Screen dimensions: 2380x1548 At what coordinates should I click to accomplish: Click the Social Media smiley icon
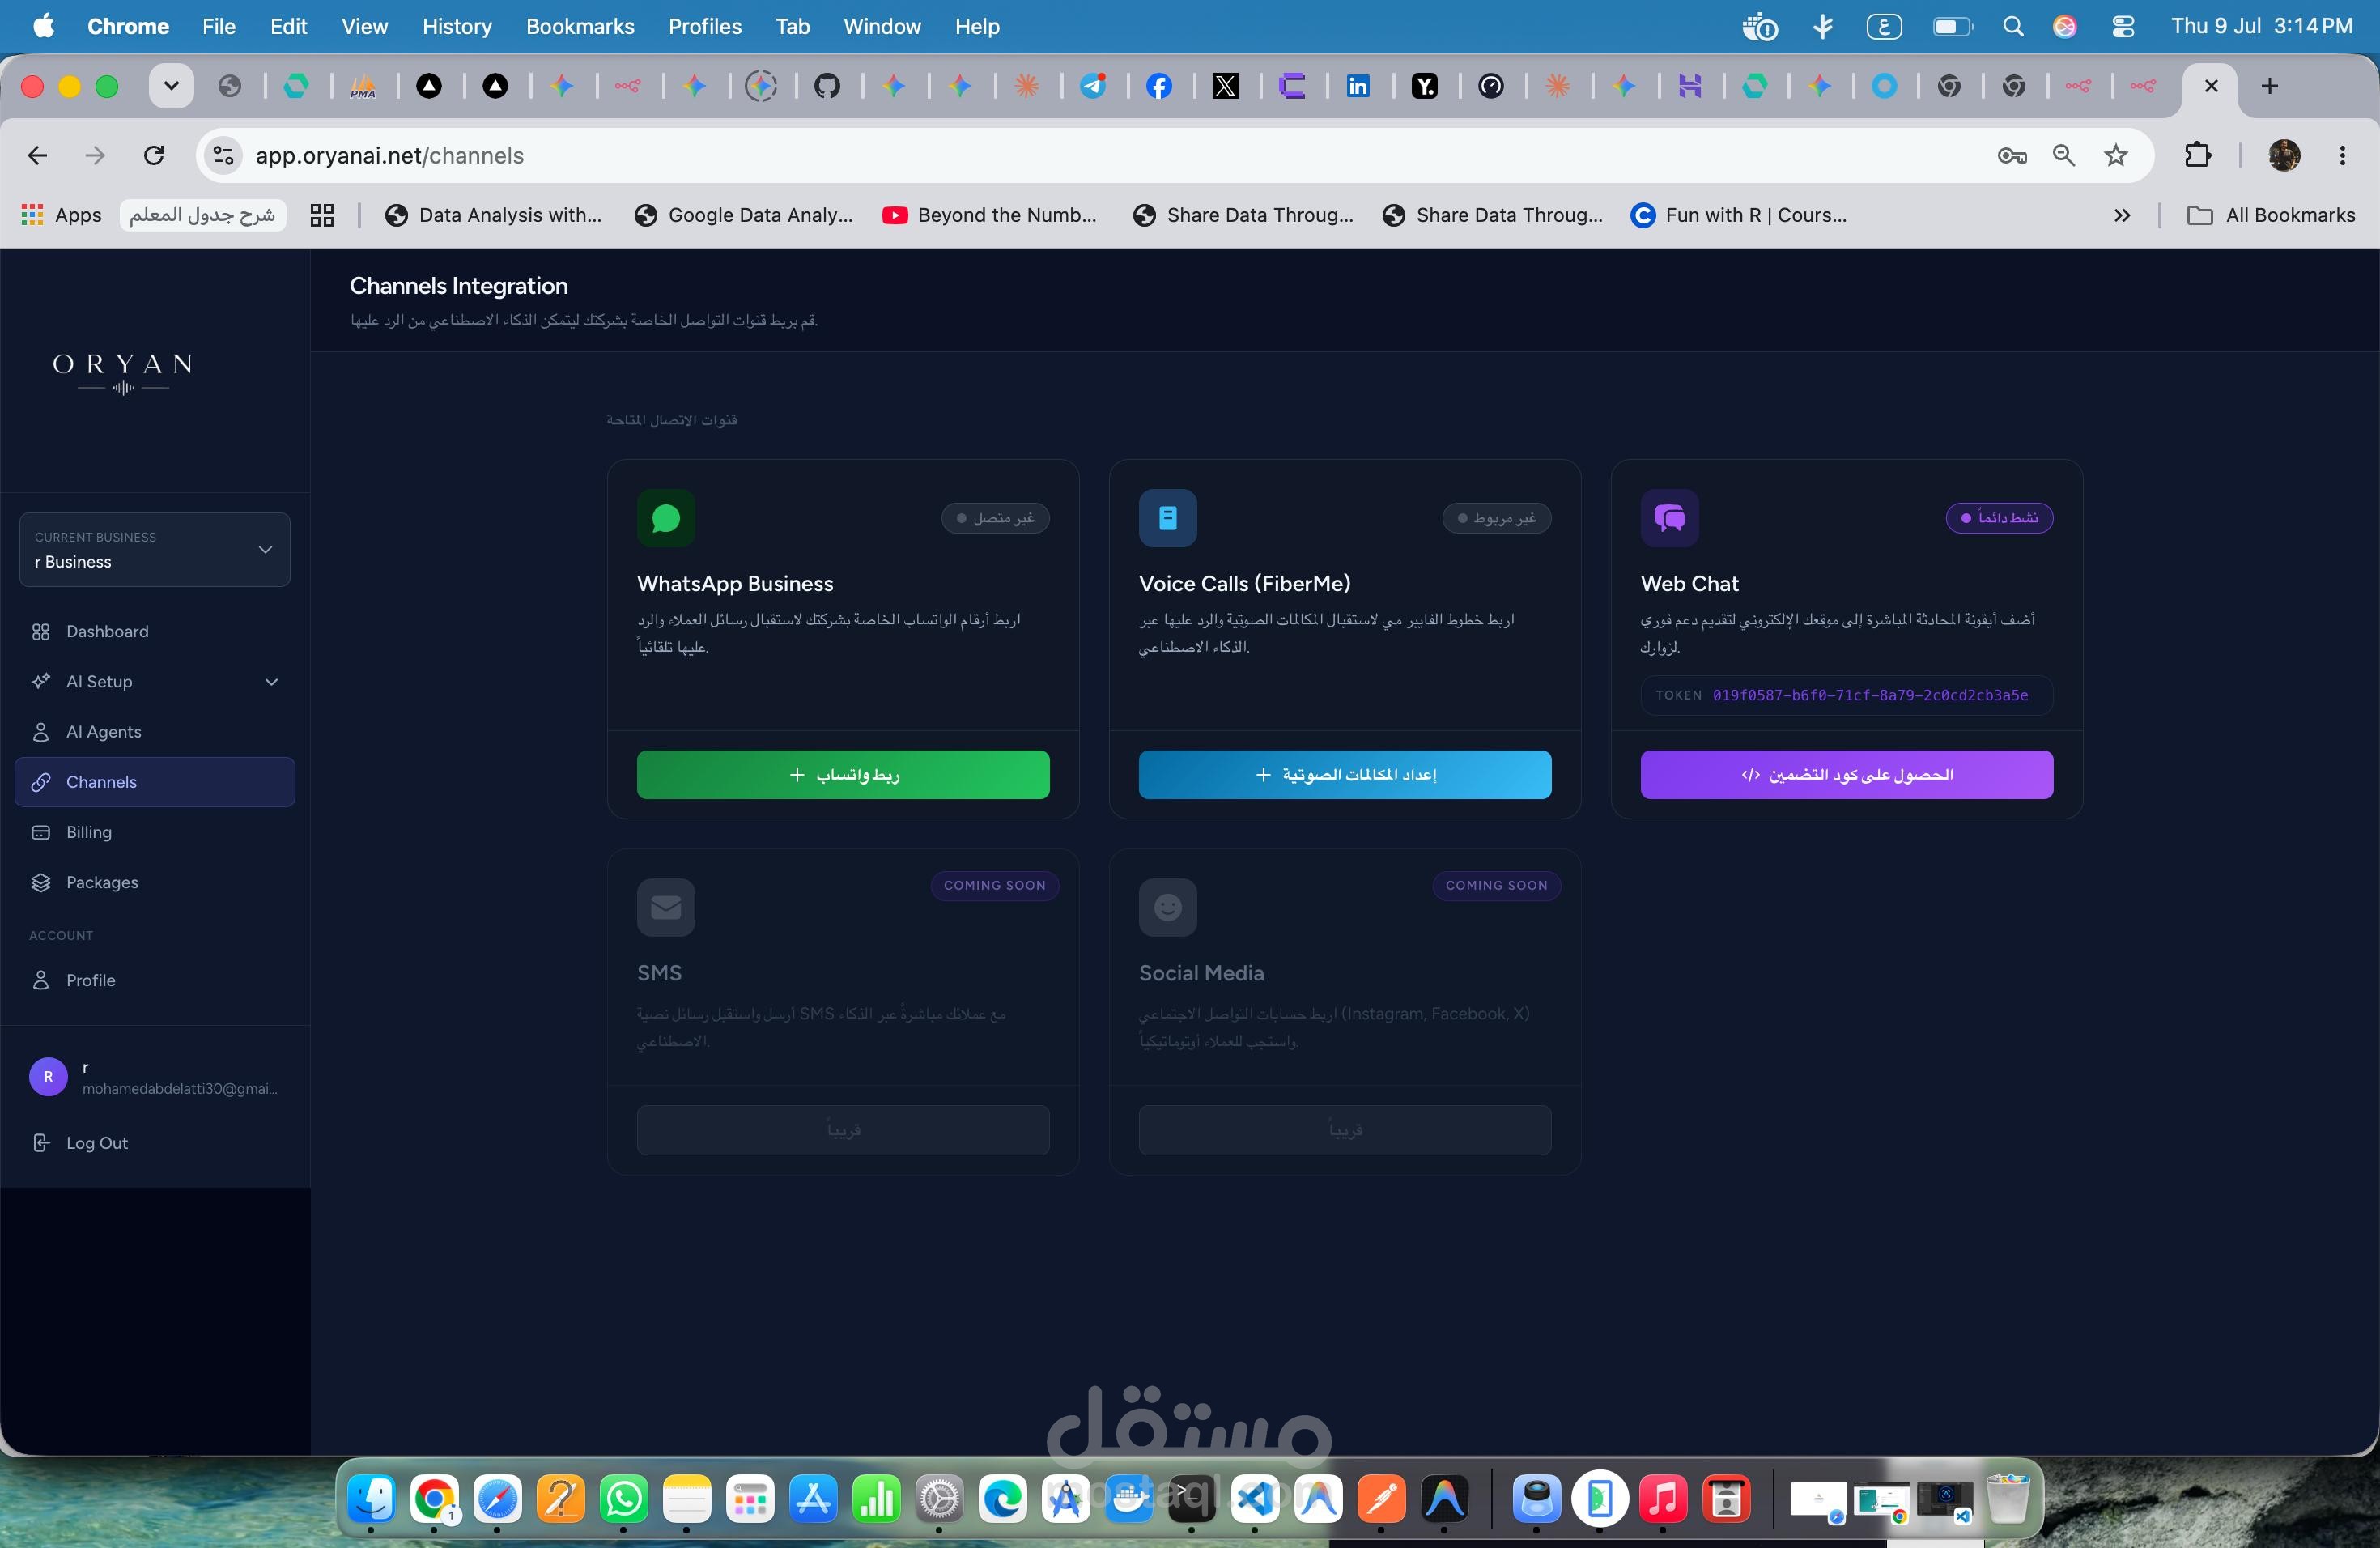click(1168, 907)
